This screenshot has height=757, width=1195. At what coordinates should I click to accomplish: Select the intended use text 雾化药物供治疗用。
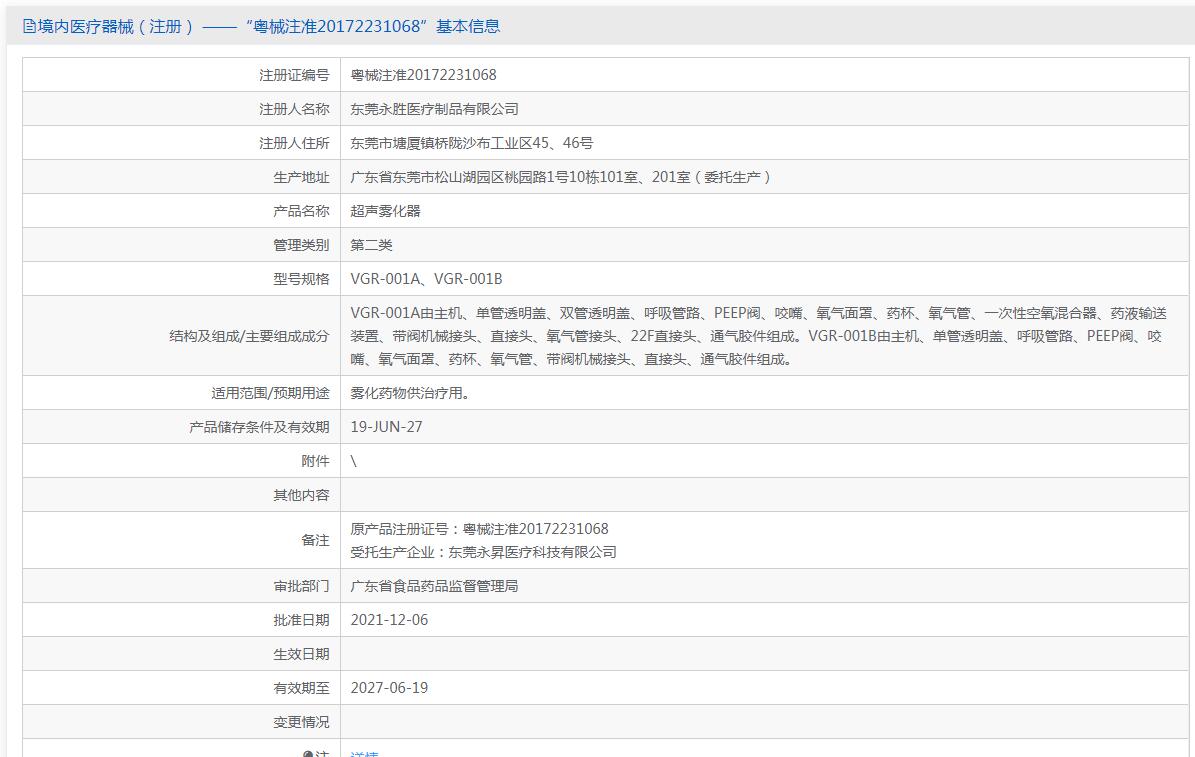[x=410, y=393]
